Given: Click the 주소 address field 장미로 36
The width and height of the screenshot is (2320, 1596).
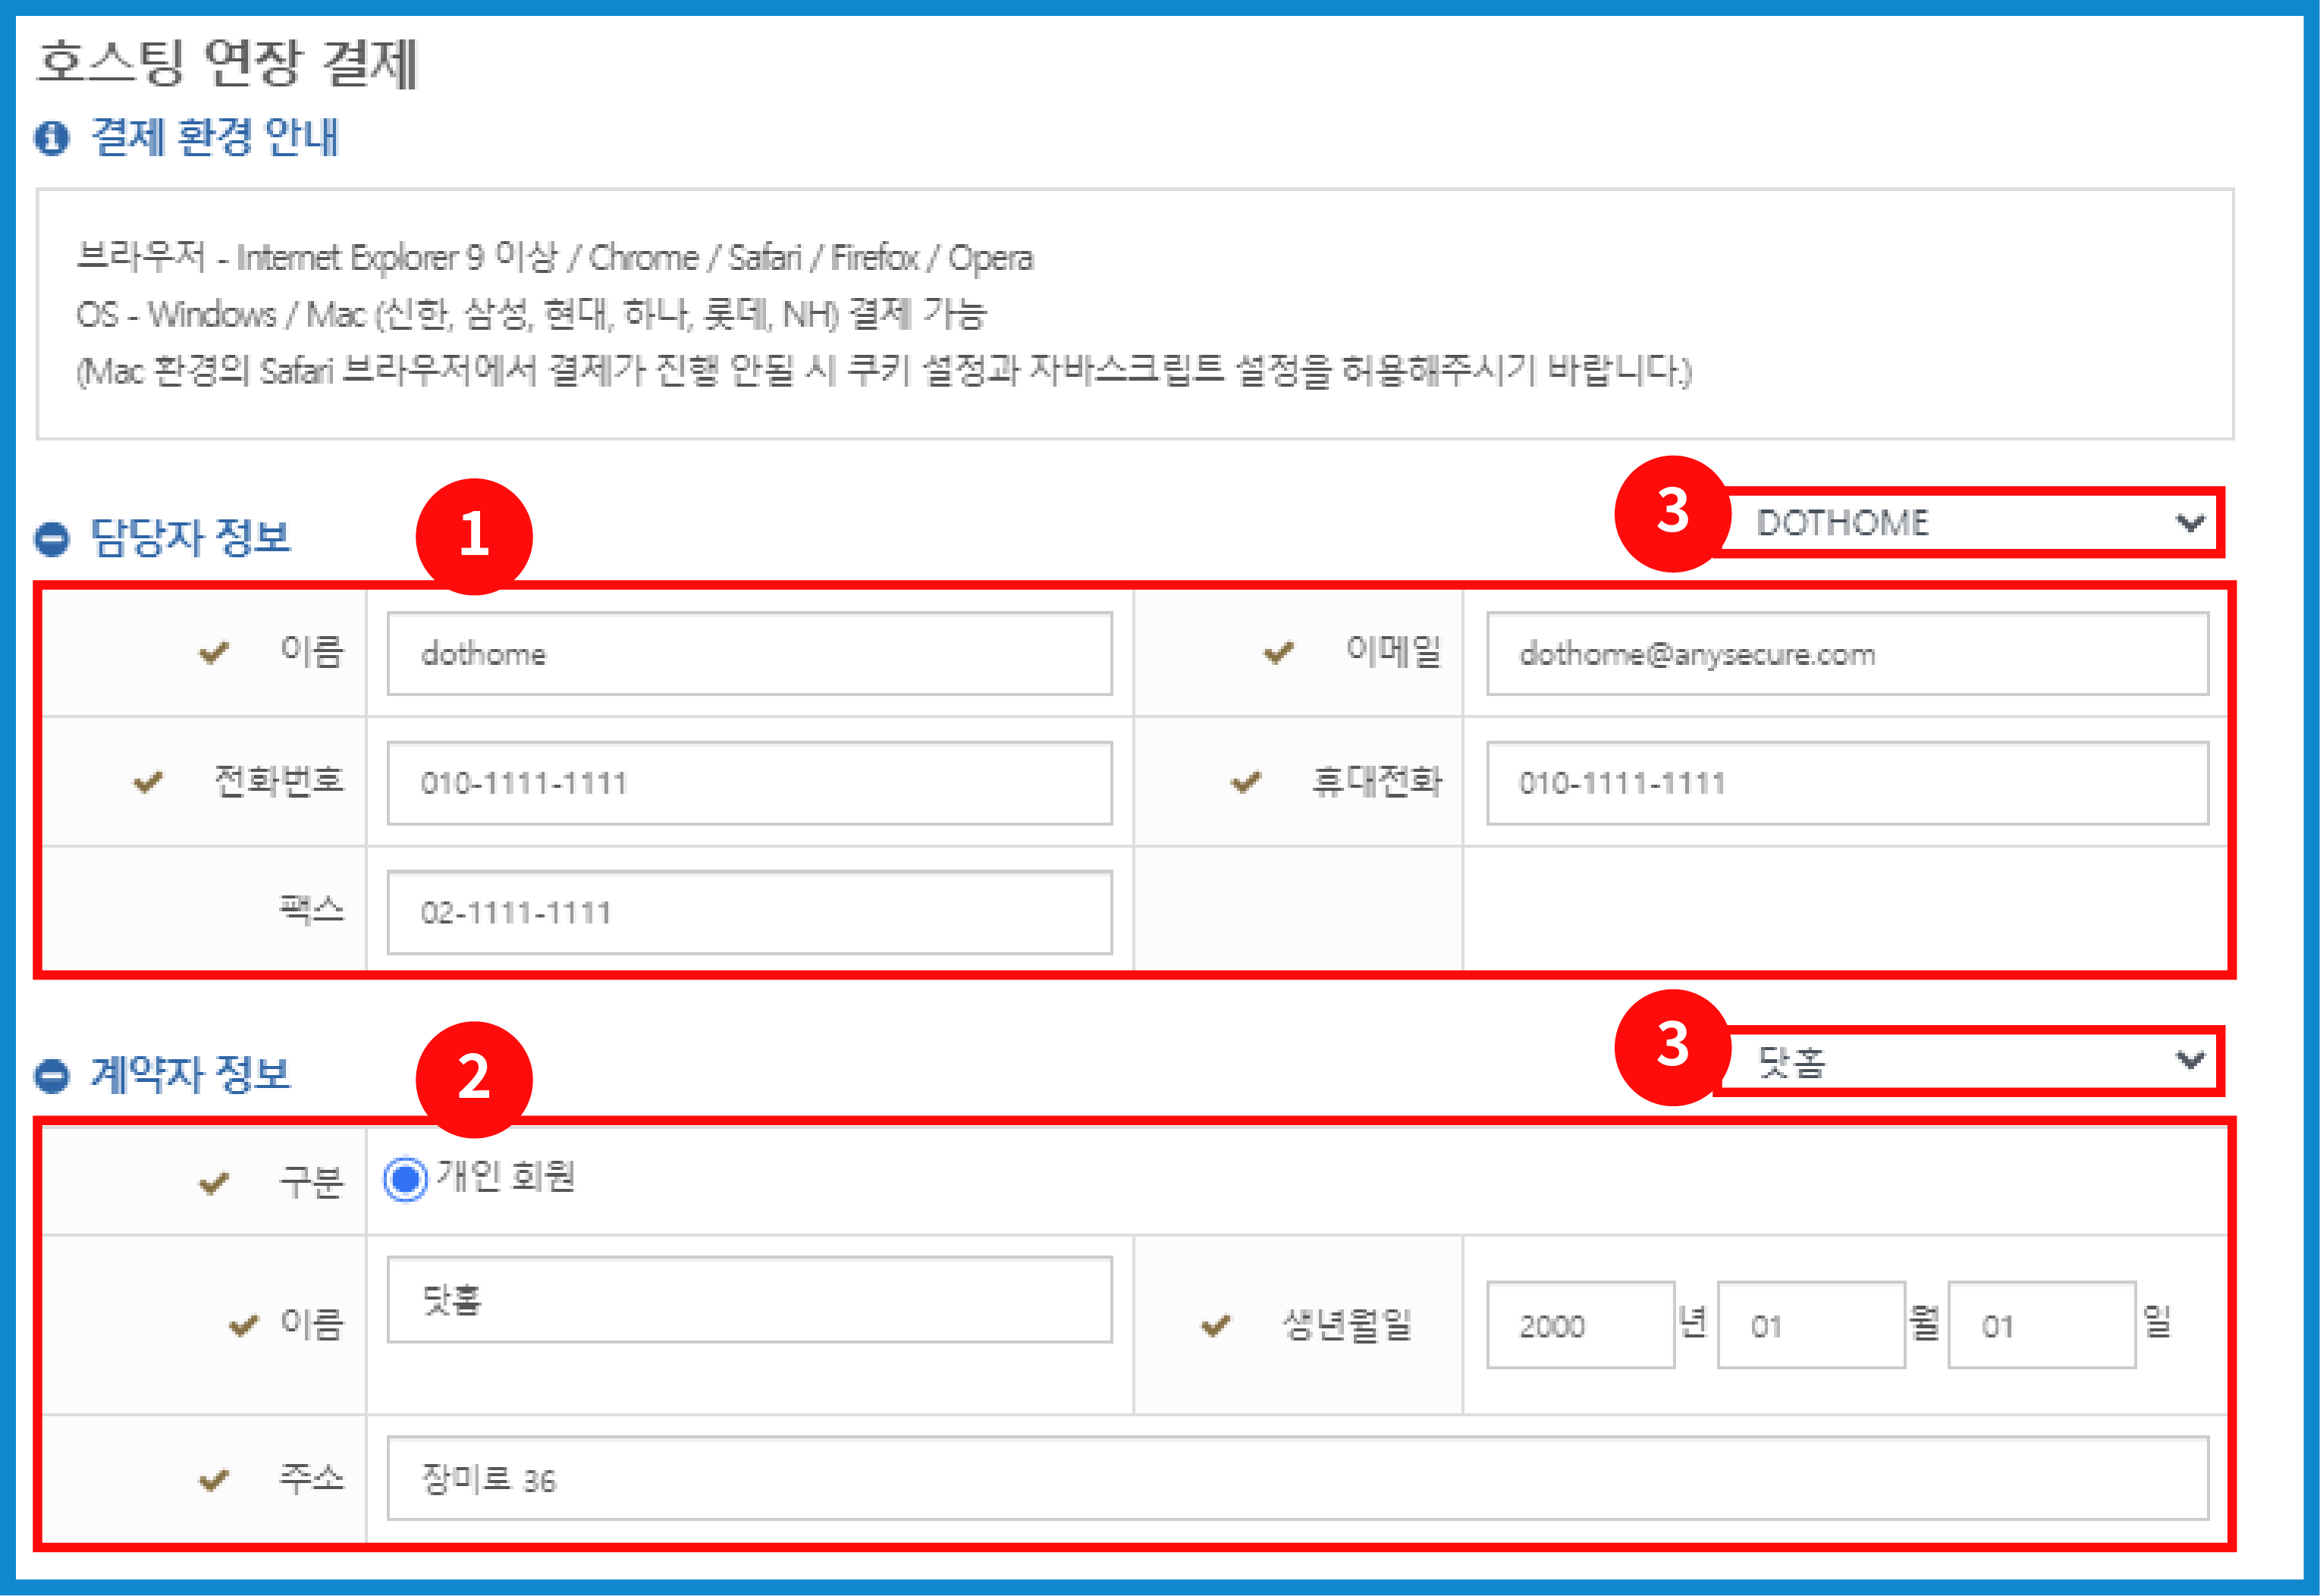Looking at the screenshot, I should click(x=1296, y=1478).
